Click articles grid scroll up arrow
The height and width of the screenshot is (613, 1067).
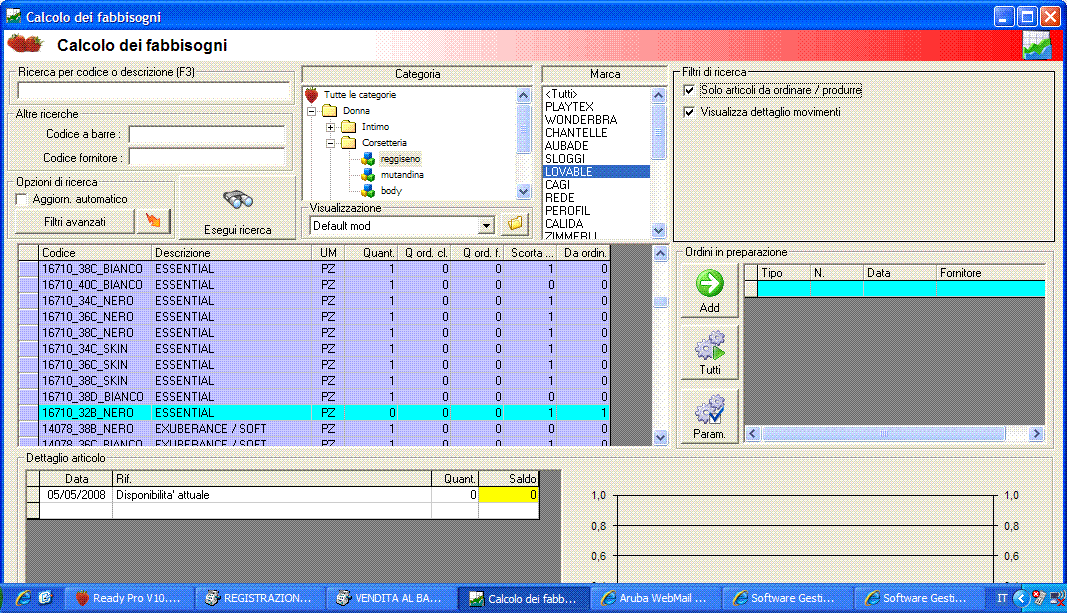tap(660, 254)
